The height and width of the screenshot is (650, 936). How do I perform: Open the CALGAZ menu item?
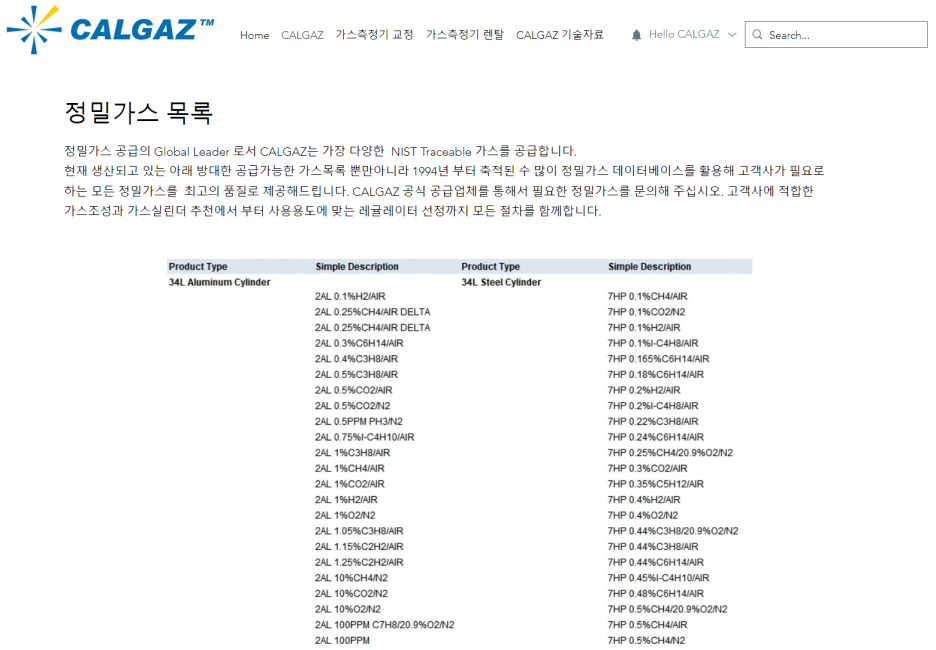(302, 35)
